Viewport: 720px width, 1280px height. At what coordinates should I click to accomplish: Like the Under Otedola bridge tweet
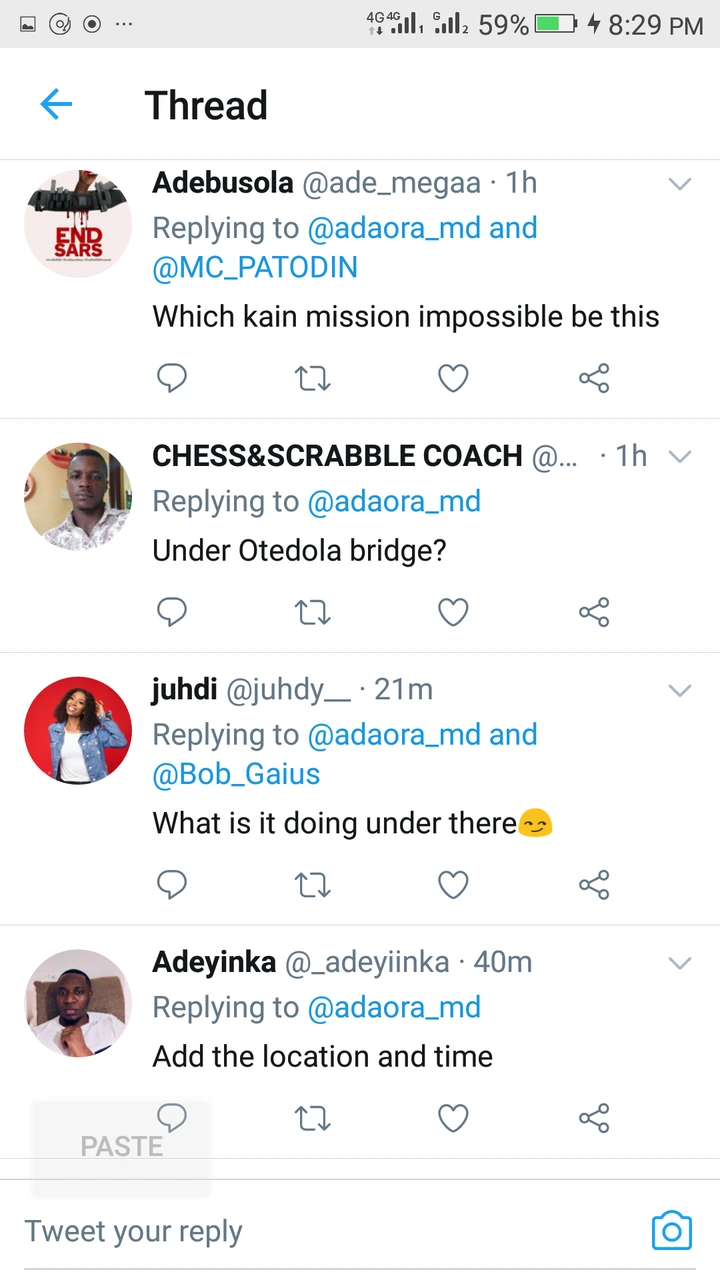click(x=453, y=611)
